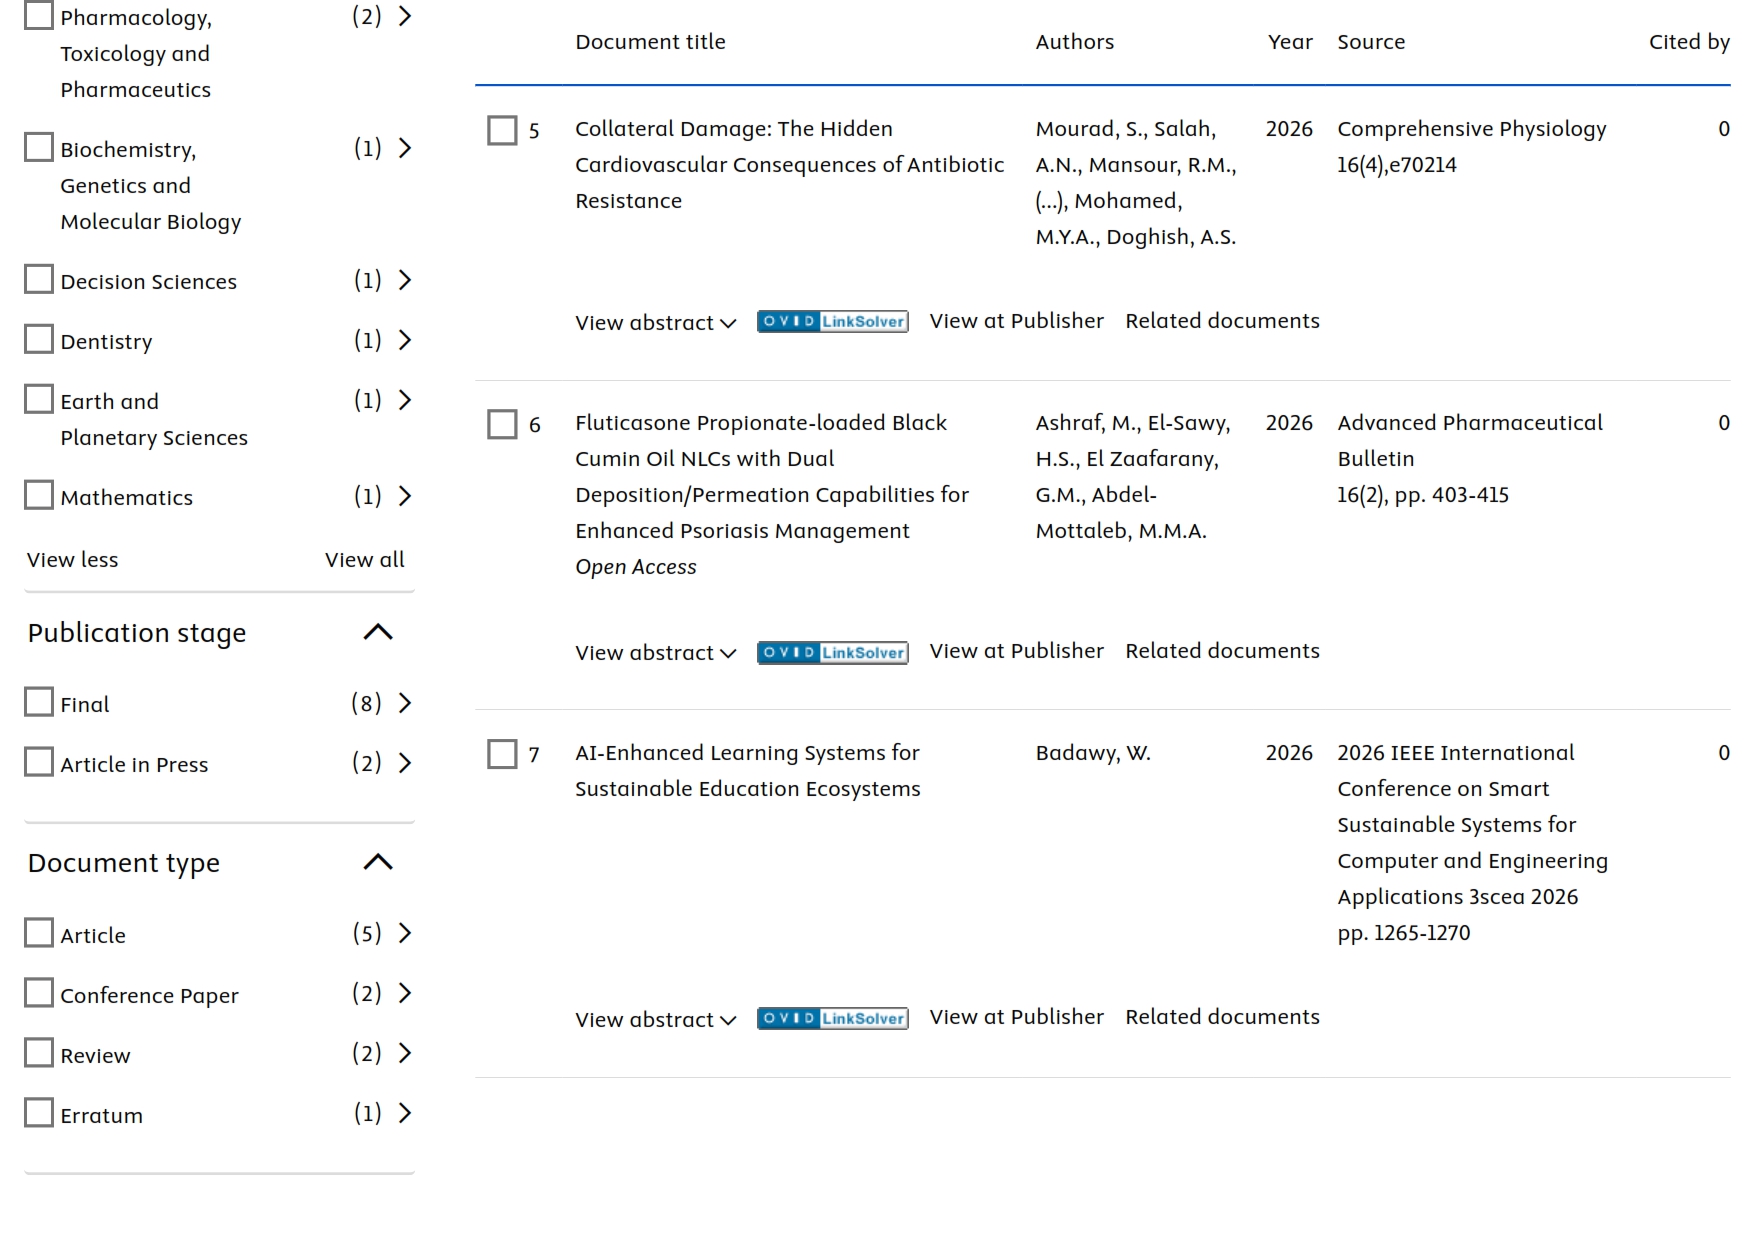Expand View abstract for document 7

(656, 1020)
